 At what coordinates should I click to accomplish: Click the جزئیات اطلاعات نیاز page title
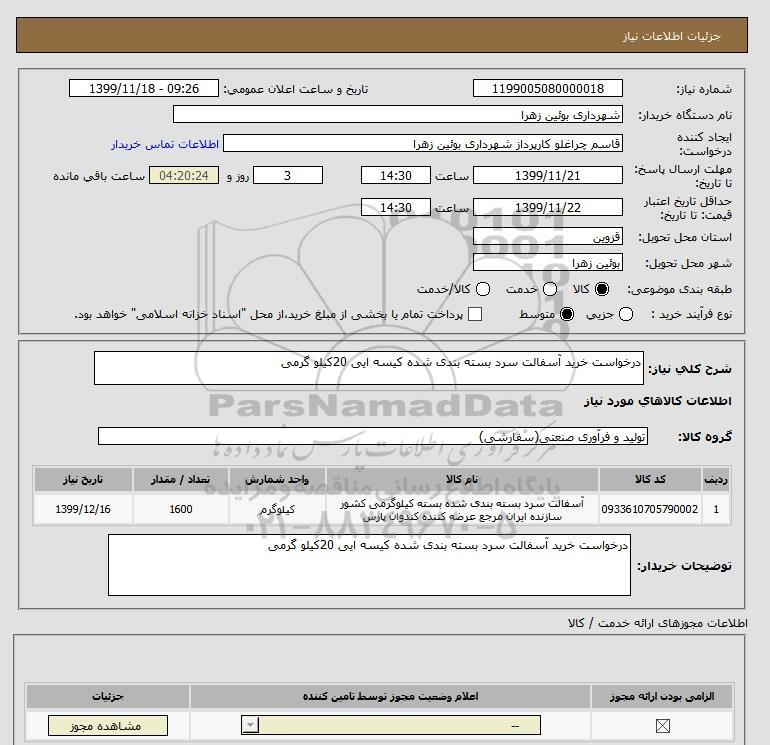671,36
